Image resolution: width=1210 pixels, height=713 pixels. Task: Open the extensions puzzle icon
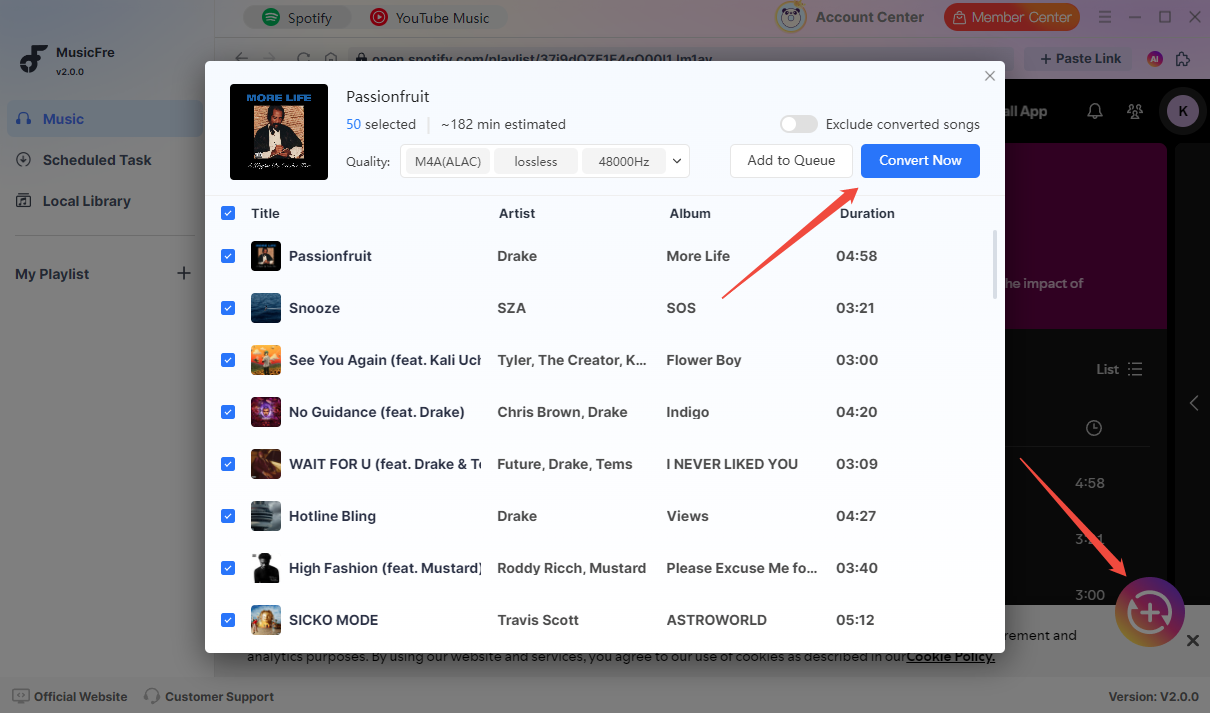click(x=1183, y=59)
